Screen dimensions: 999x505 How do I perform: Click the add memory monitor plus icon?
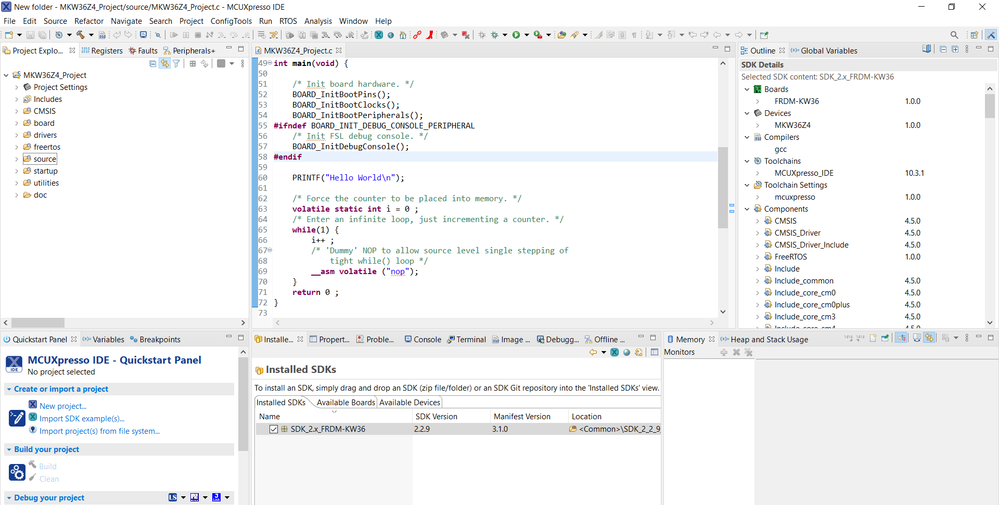click(x=724, y=353)
